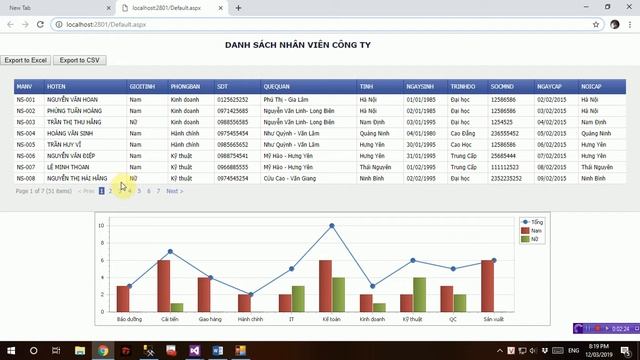Select the localhost:2801/Default.aspx tab
The height and width of the screenshot is (360, 640).
coord(171,8)
